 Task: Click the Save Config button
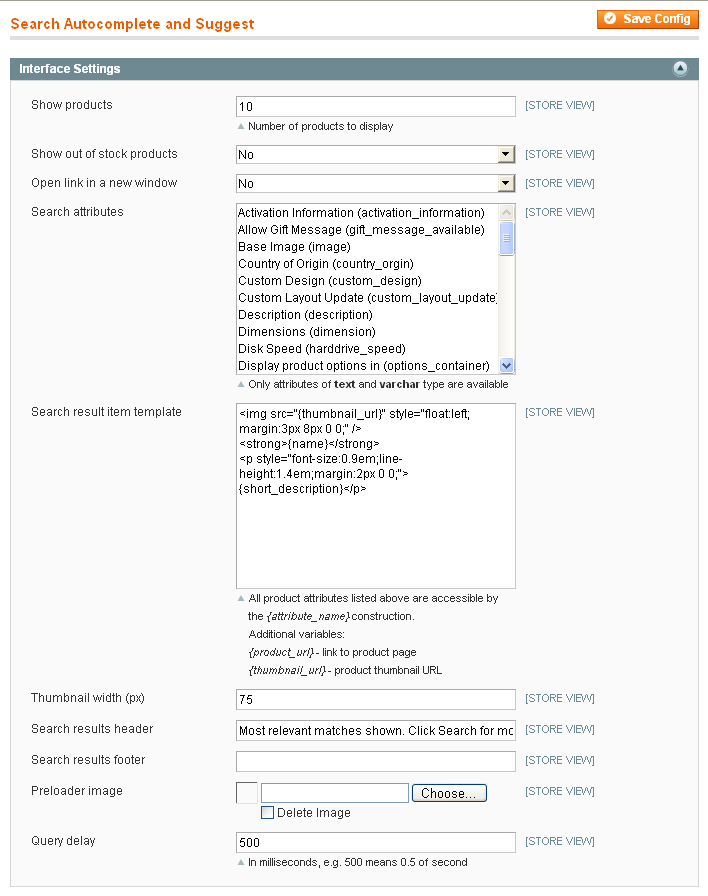(647, 19)
